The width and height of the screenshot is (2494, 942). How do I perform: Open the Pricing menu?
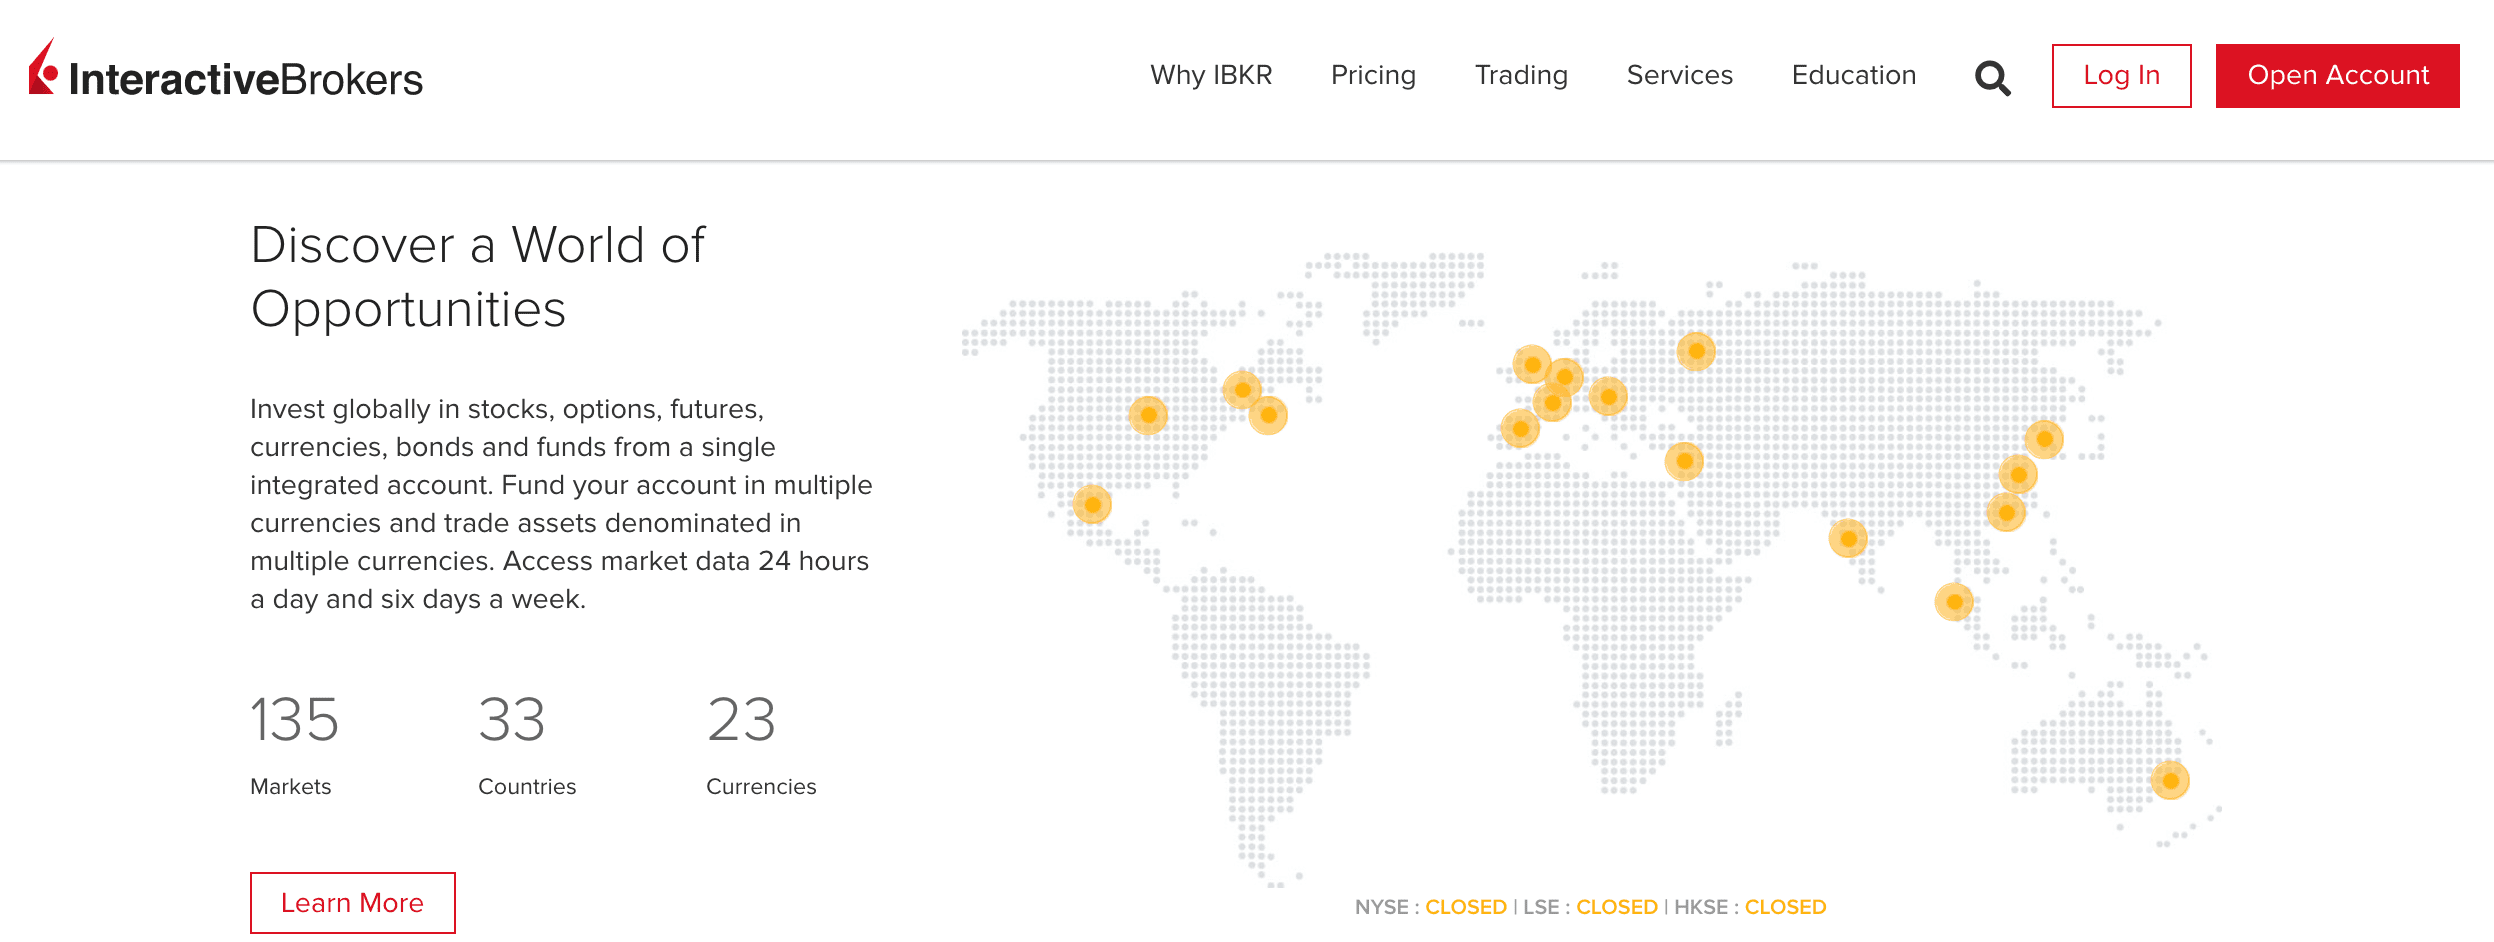point(1373,75)
